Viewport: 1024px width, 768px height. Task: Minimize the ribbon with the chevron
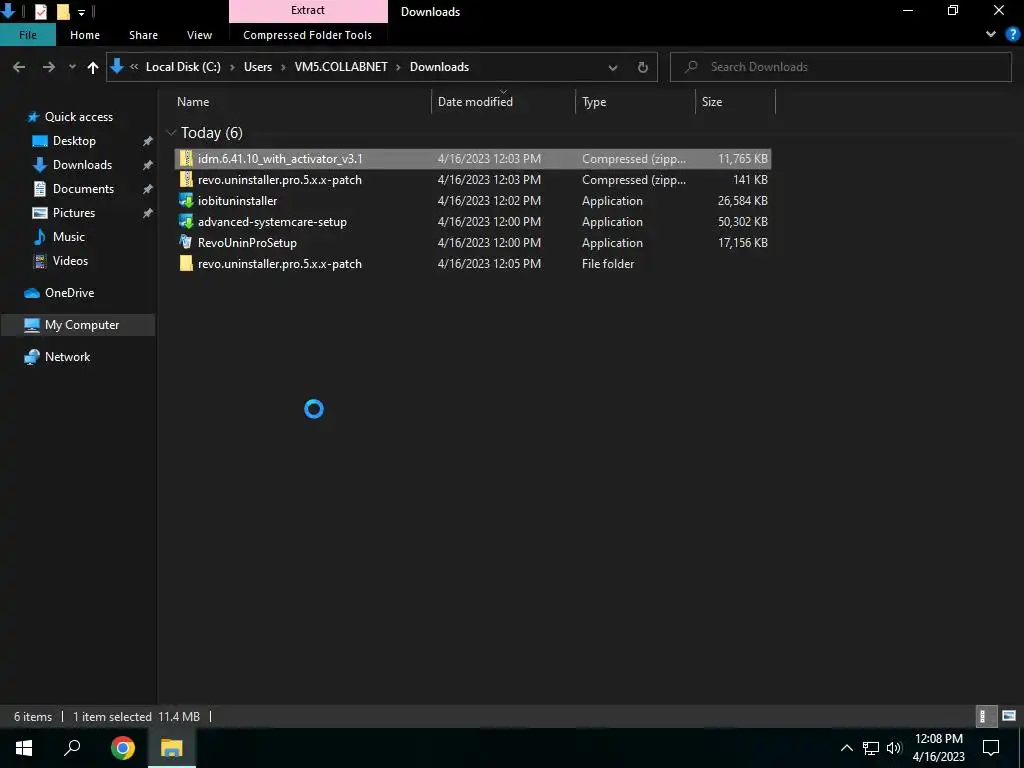coord(991,35)
